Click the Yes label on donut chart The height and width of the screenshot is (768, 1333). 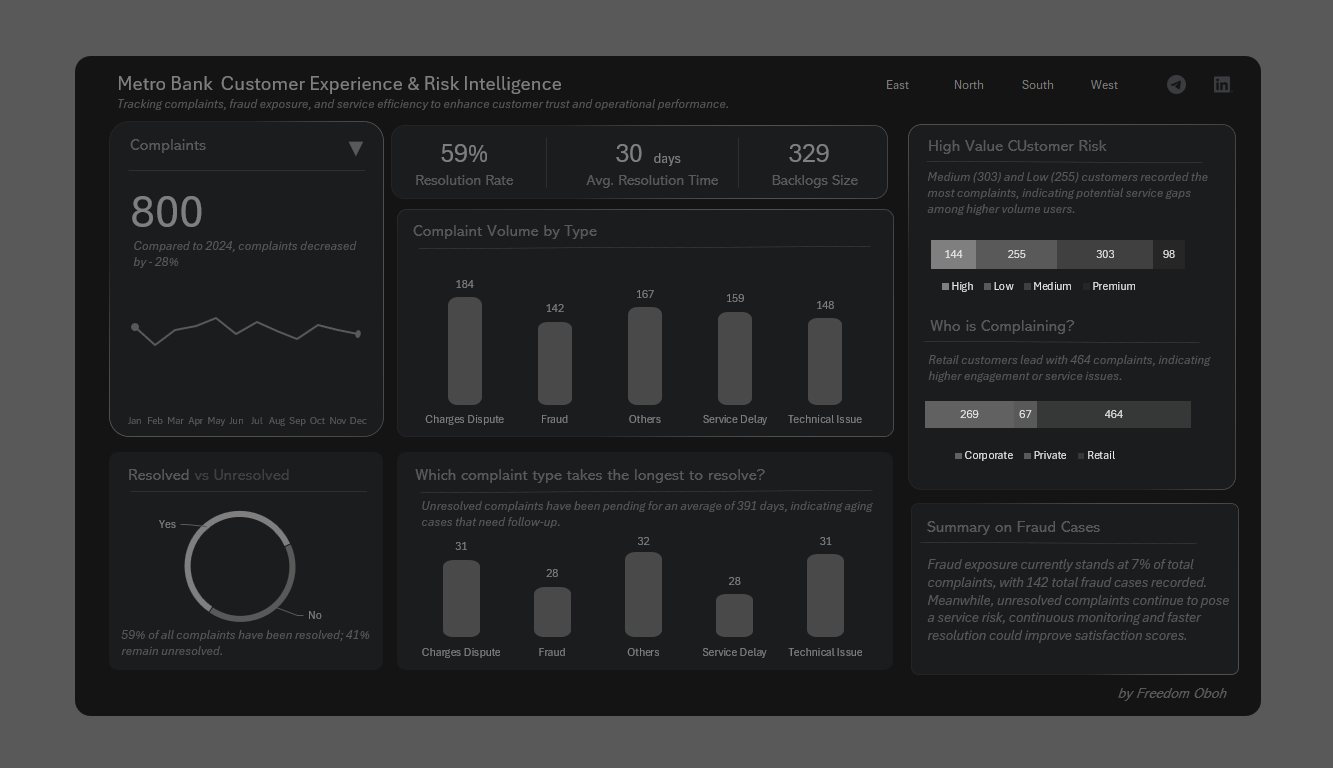pyautogui.click(x=167, y=524)
